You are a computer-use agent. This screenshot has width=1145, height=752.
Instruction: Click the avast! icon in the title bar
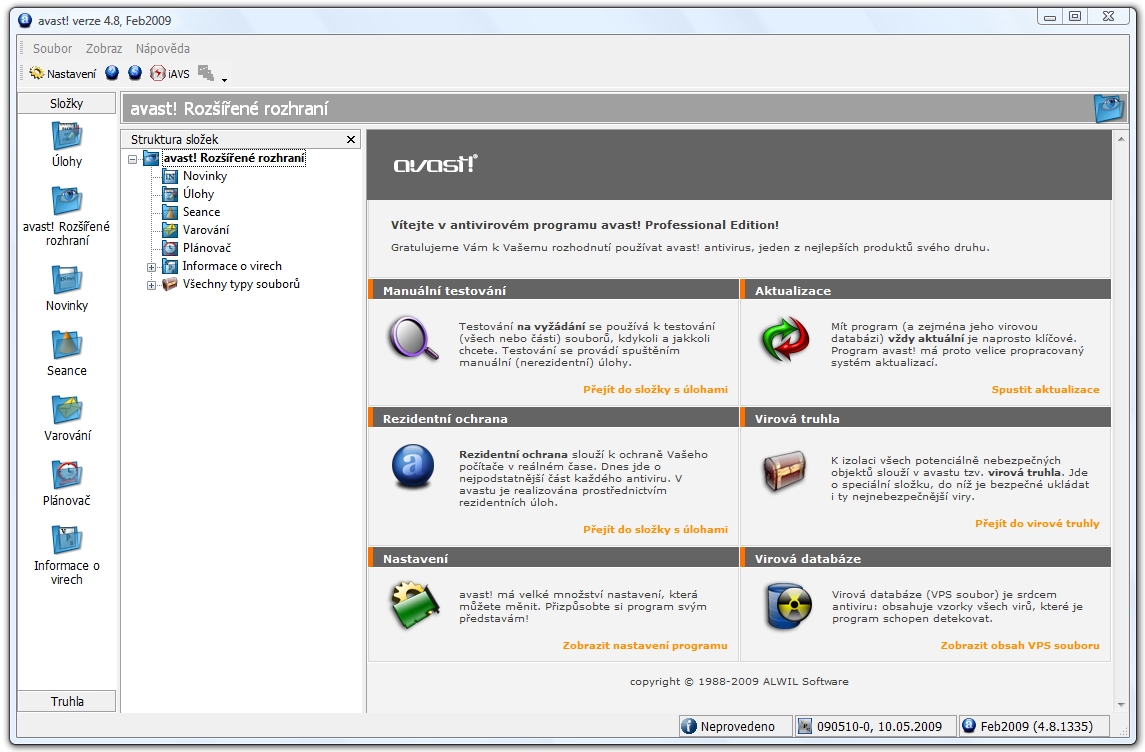(x=26, y=20)
